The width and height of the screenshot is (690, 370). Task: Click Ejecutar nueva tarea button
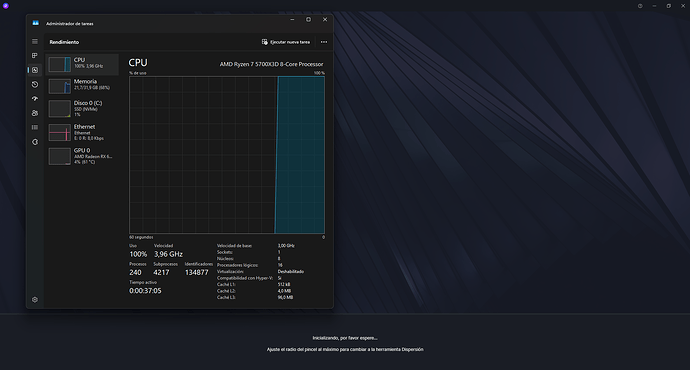click(x=286, y=42)
